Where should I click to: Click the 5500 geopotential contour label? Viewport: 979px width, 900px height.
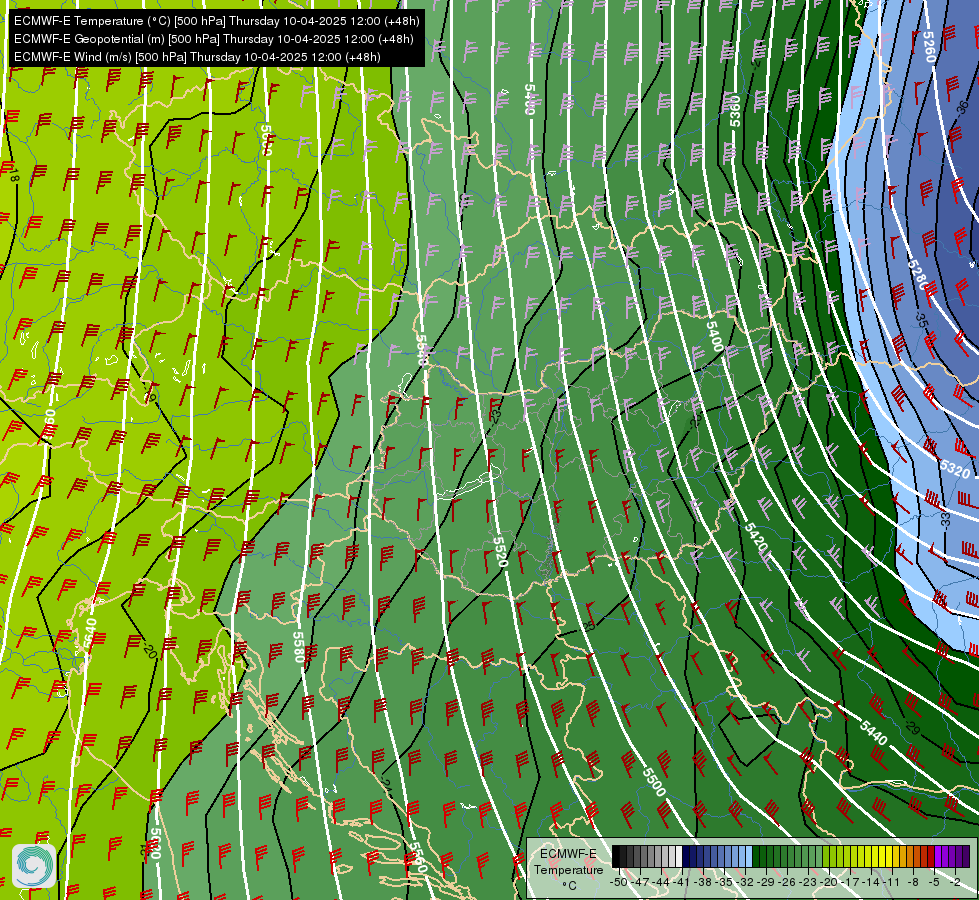[654, 782]
